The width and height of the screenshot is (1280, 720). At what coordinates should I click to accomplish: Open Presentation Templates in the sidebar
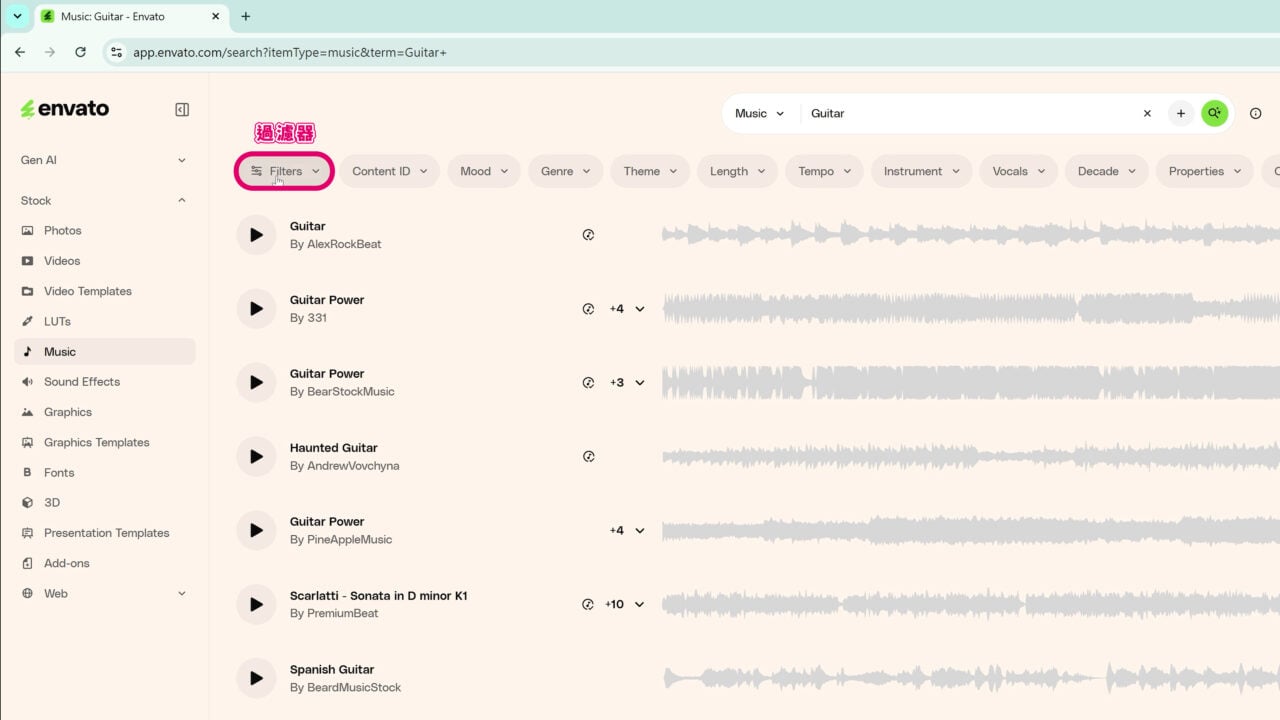point(105,533)
